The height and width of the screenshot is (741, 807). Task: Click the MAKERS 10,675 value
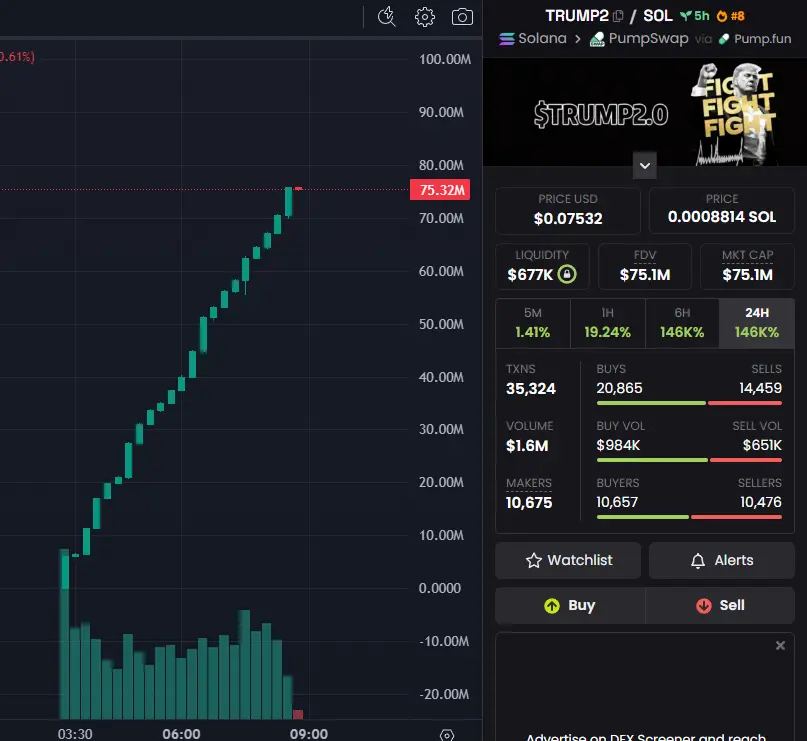pyautogui.click(x=529, y=503)
